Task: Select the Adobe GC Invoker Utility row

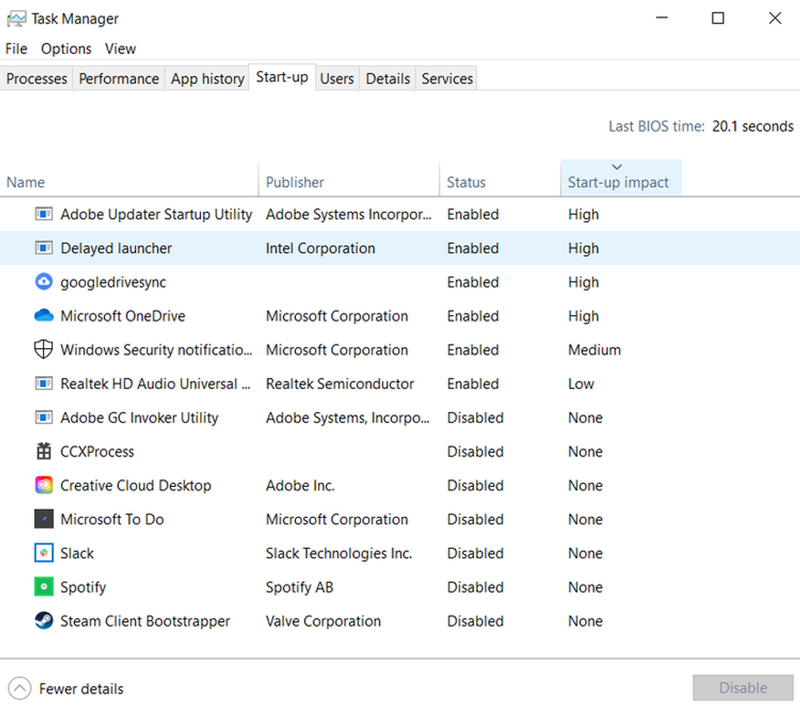Action: pyautogui.click(x=400, y=417)
